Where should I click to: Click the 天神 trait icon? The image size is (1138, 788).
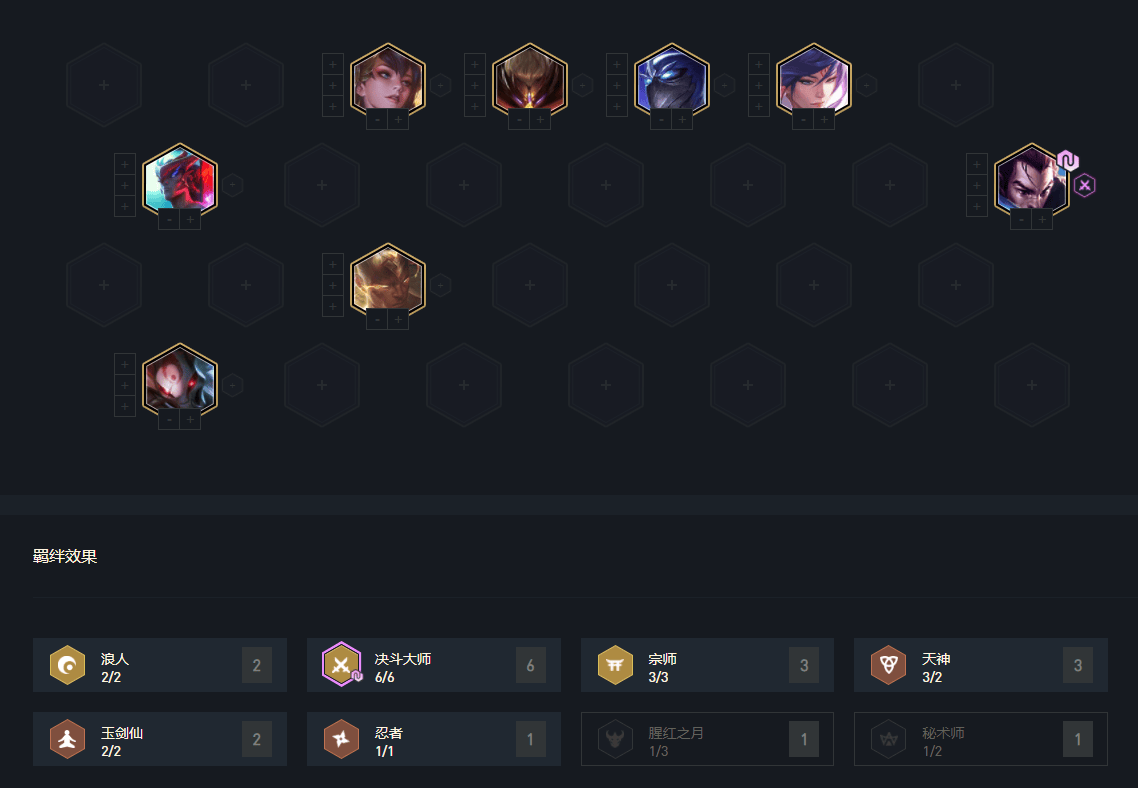[x=888, y=665]
